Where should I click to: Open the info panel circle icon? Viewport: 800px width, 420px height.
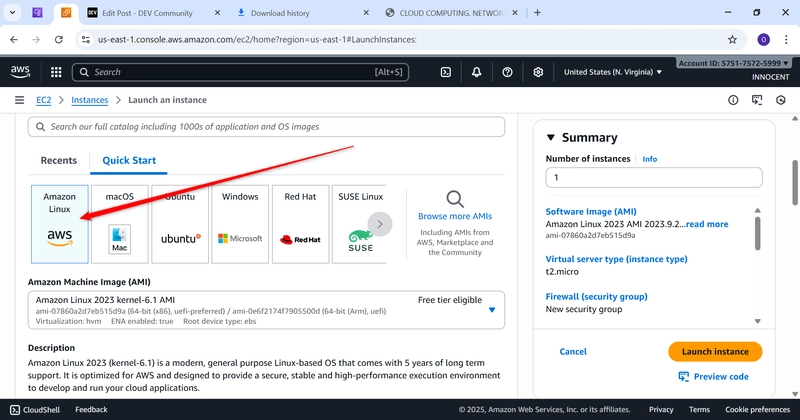coord(733,100)
